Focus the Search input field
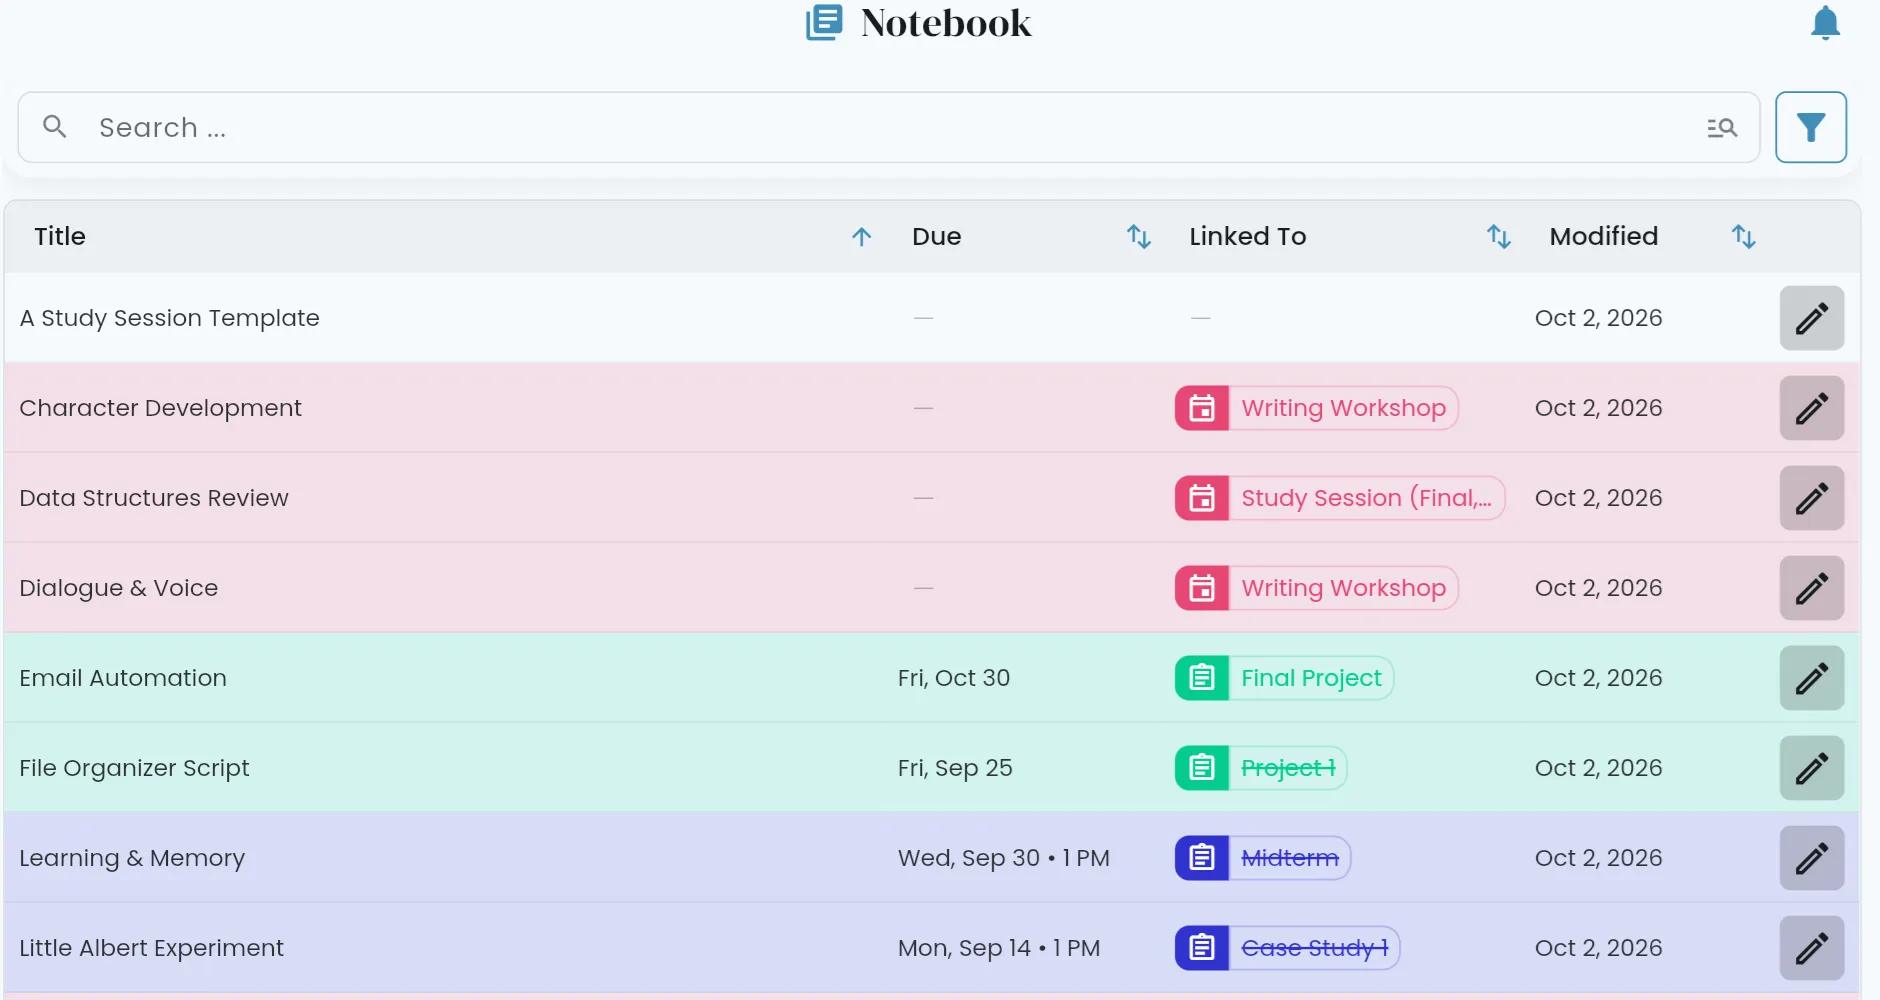Screen dimensions: 1880x1000 pyautogui.click(x=890, y=127)
